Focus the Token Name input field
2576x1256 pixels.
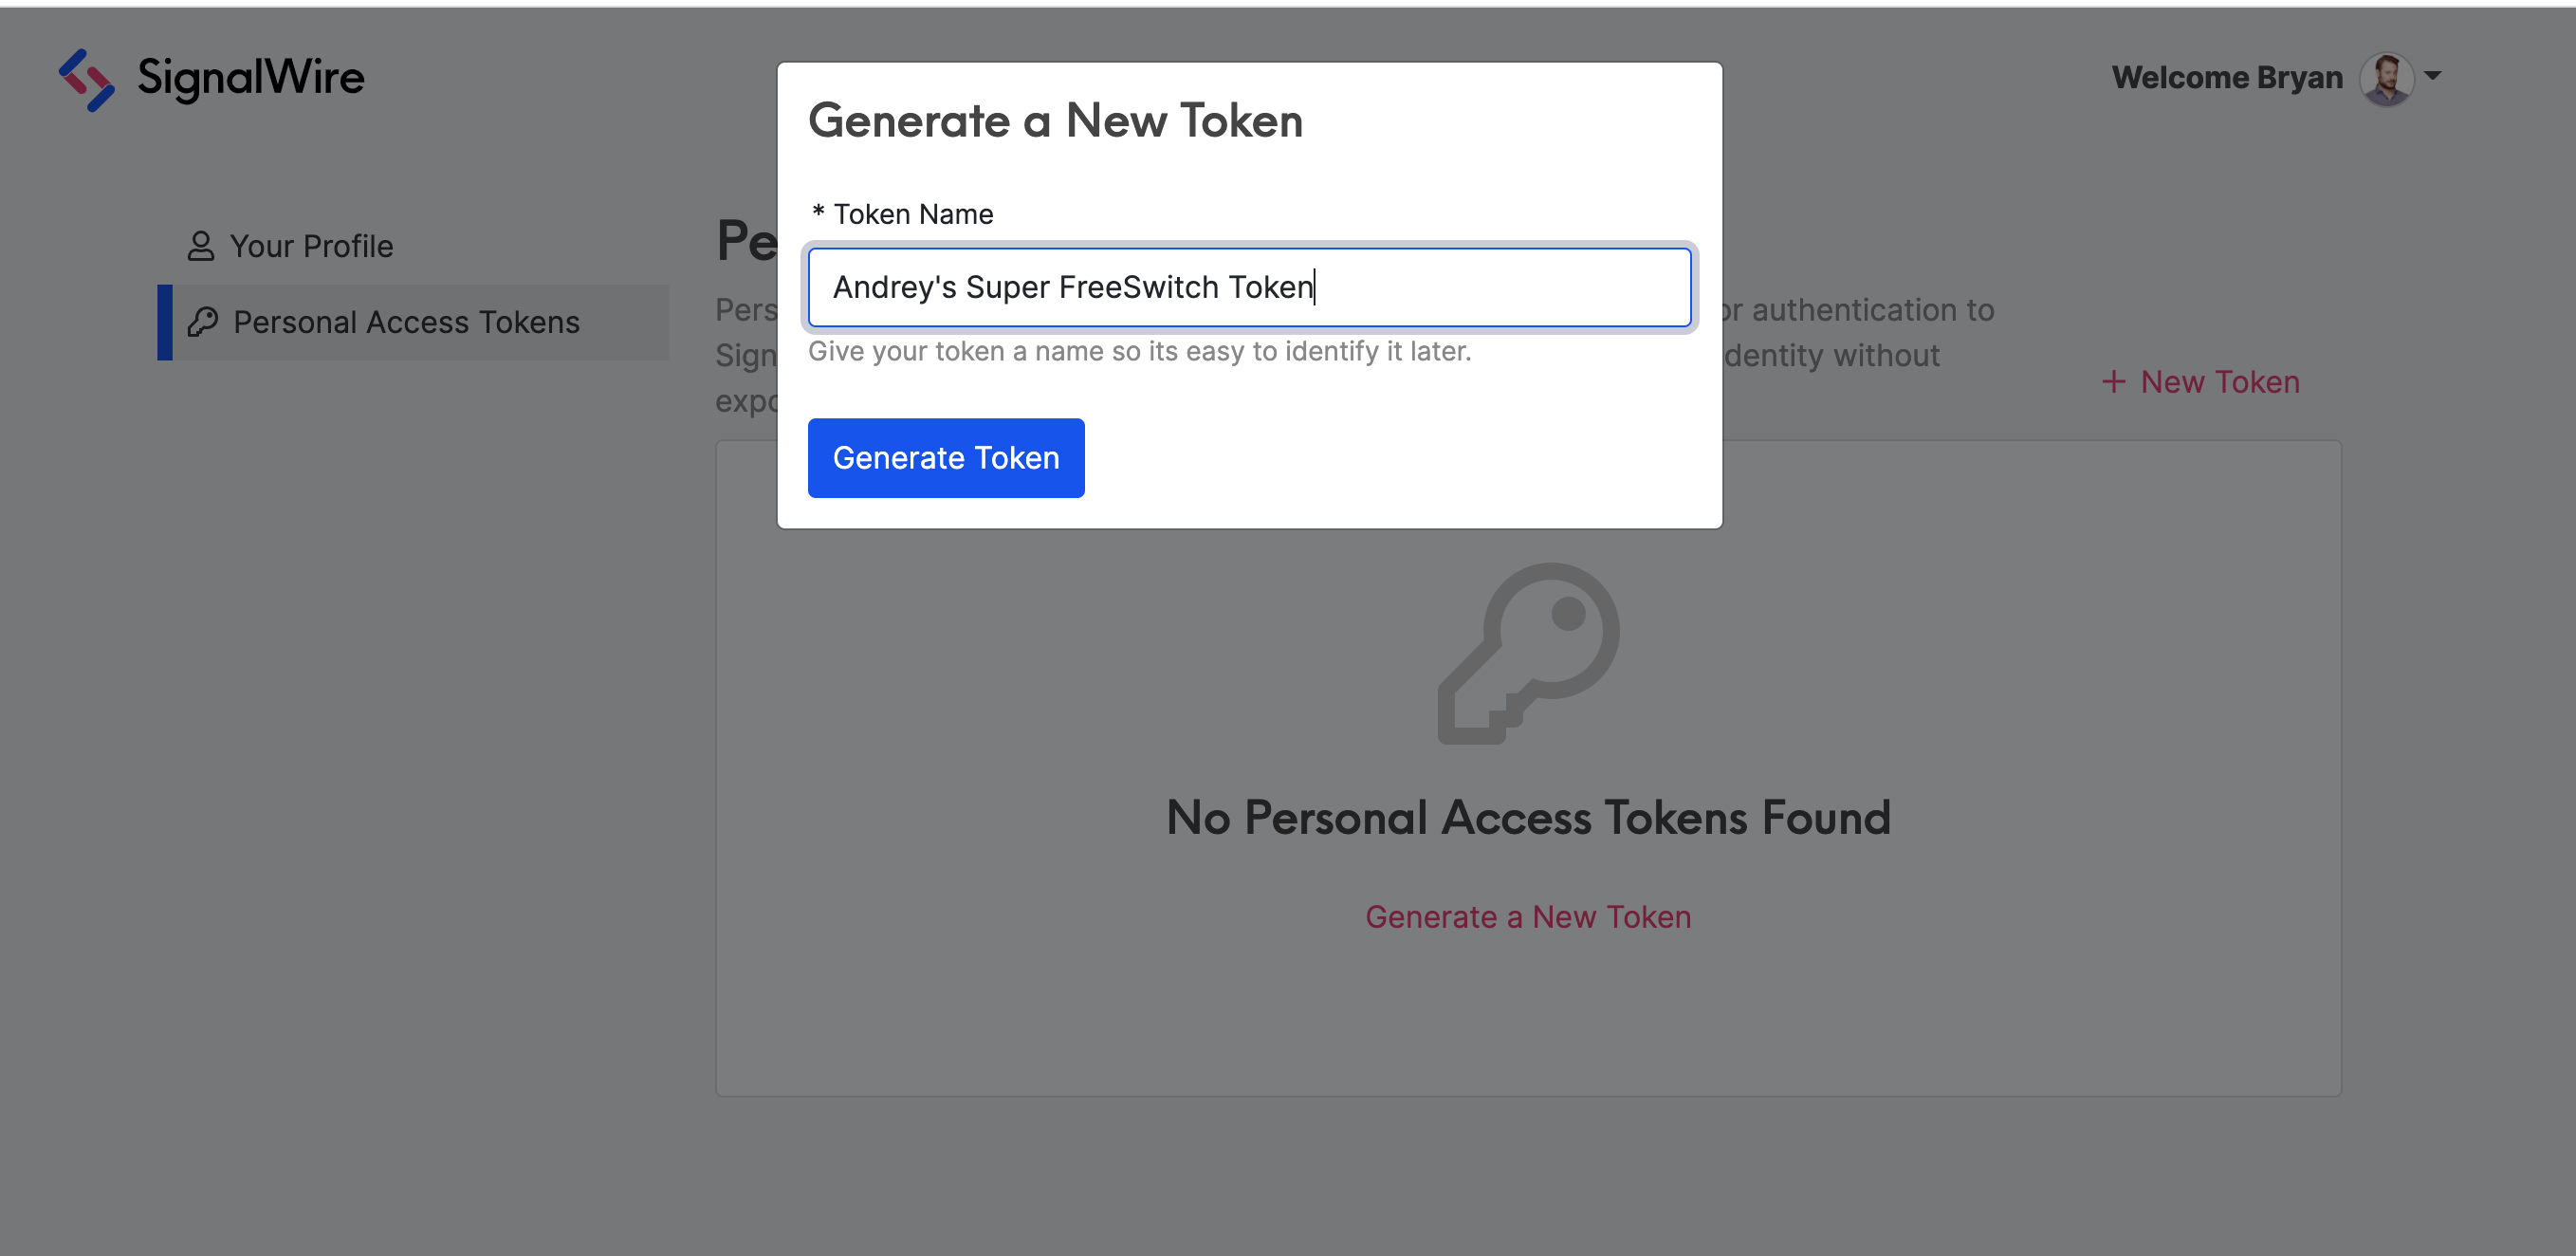click(x=1249, y=288)
